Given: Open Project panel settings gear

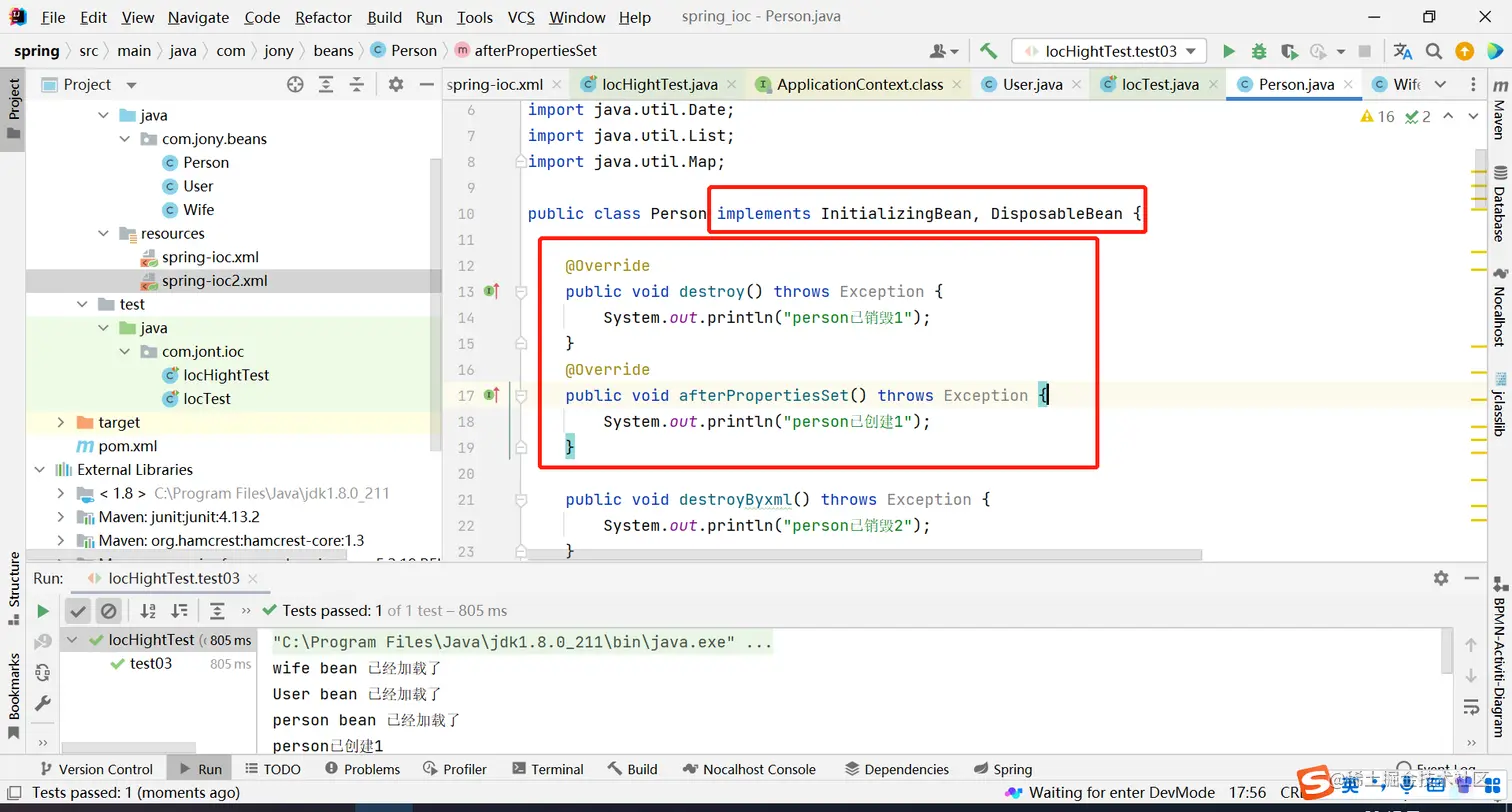Looking at the screenshot, I should 396,85.
